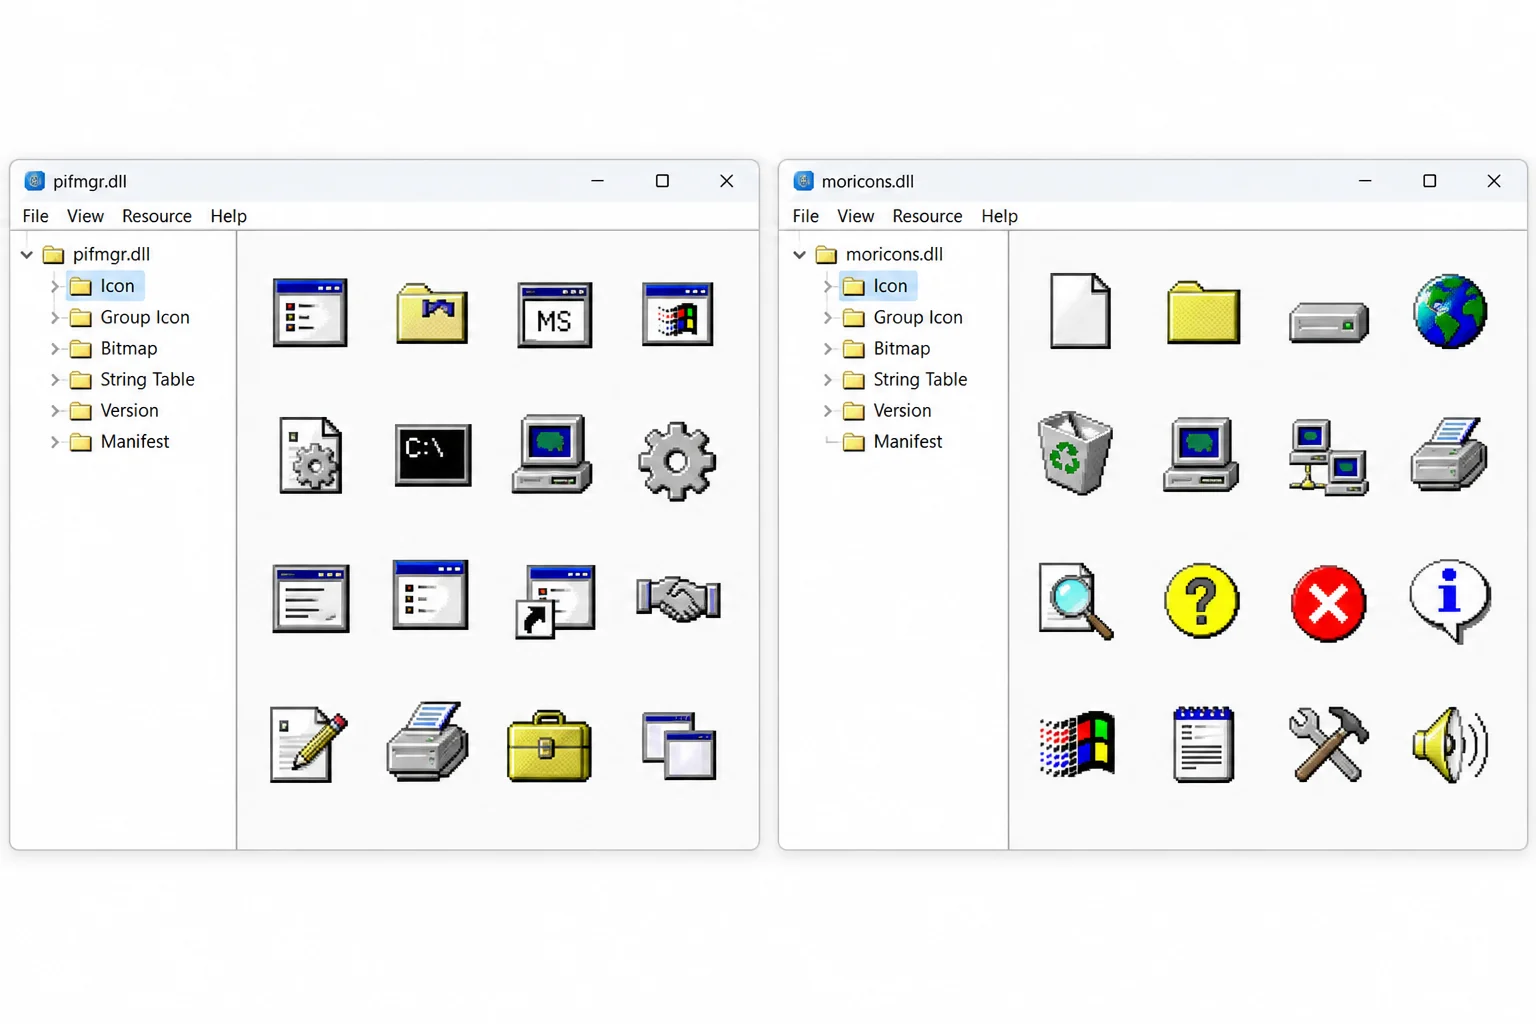Select the globe icon in moricons.dll
Image resolution: width=1536 pixels, height=1024 pixels.
(1450, 311)
